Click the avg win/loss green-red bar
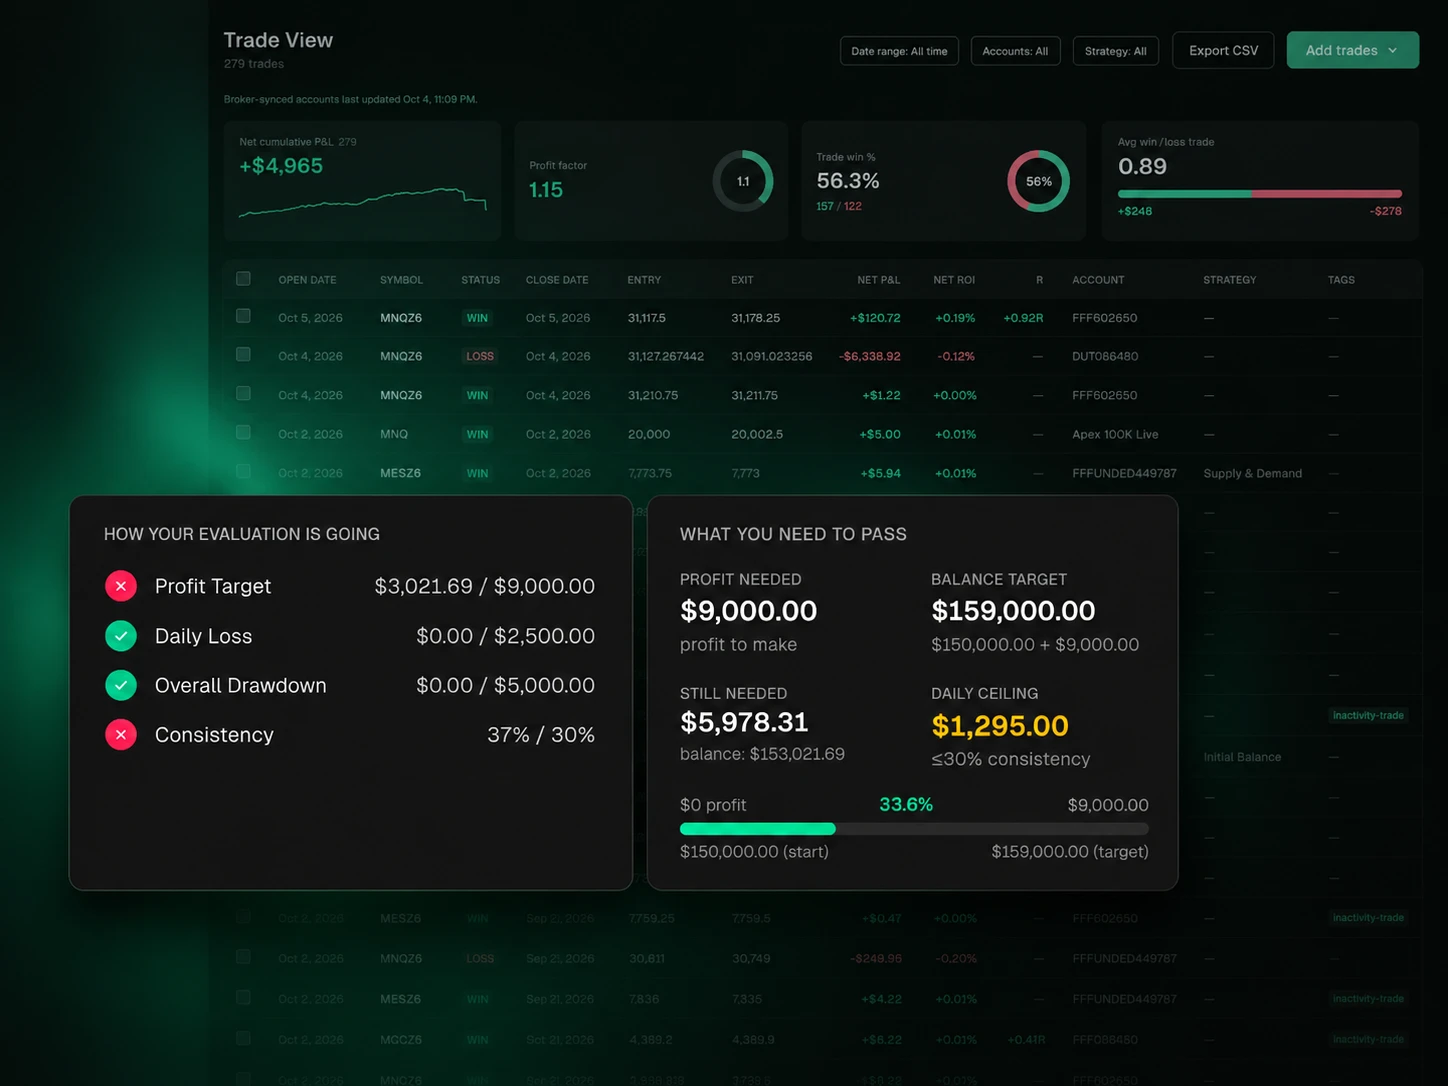The width and height of the screenshot is (1448, 1086). [1259, 193]
